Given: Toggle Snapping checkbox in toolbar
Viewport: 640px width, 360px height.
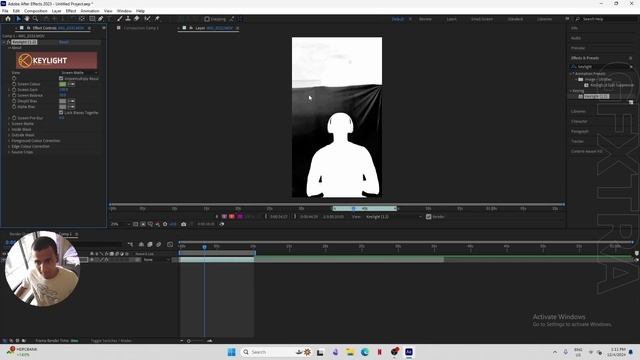Looking at the screenshot, I should coord(207,19).
